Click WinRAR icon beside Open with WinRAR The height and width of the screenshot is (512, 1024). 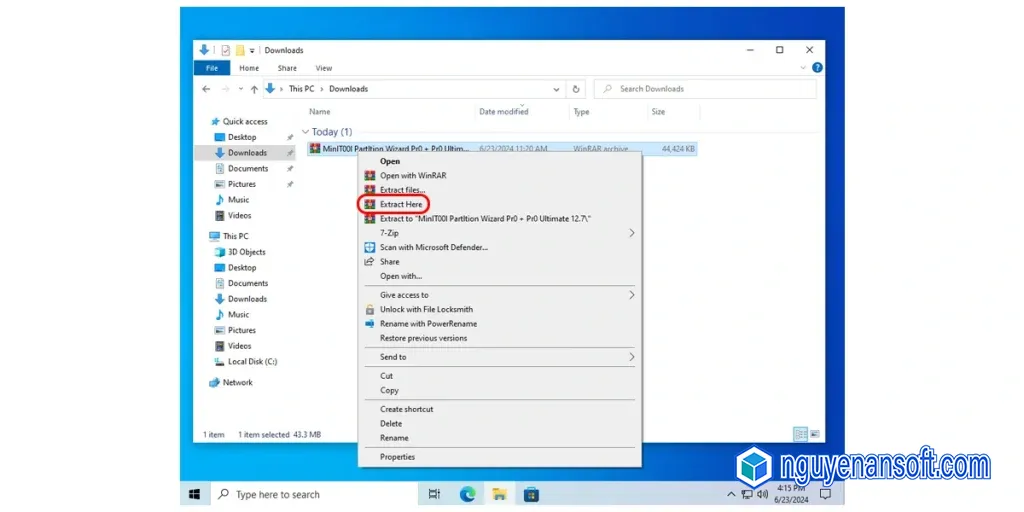pos(370,176)
